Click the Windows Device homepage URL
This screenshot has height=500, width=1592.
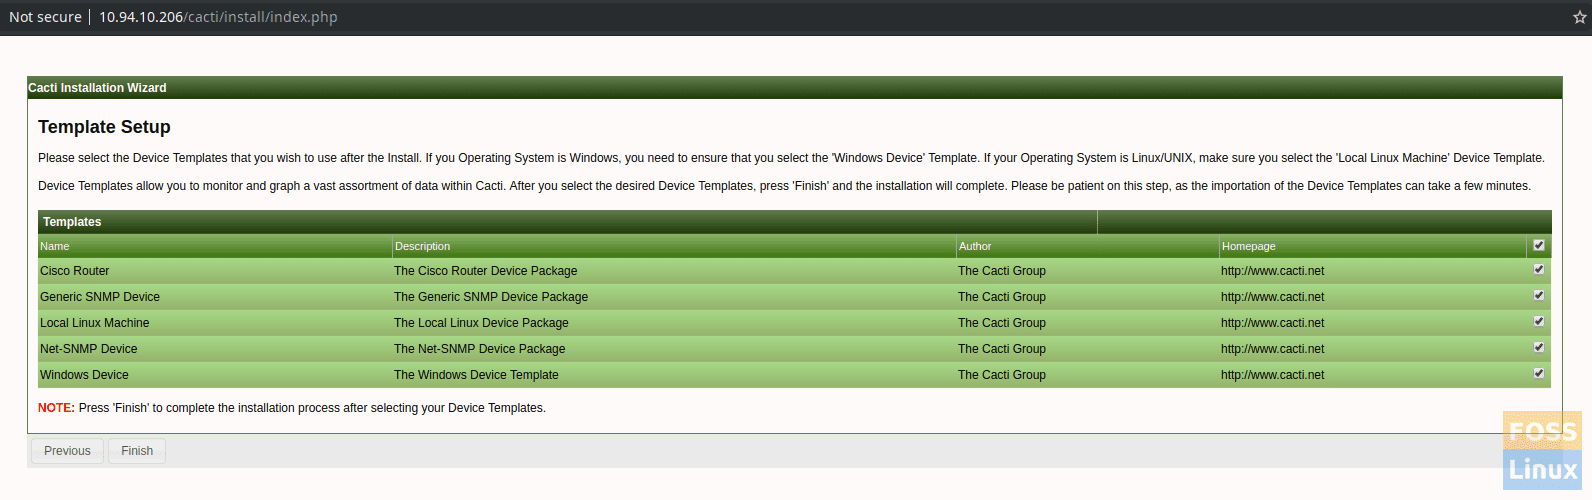pos(1272,375)
